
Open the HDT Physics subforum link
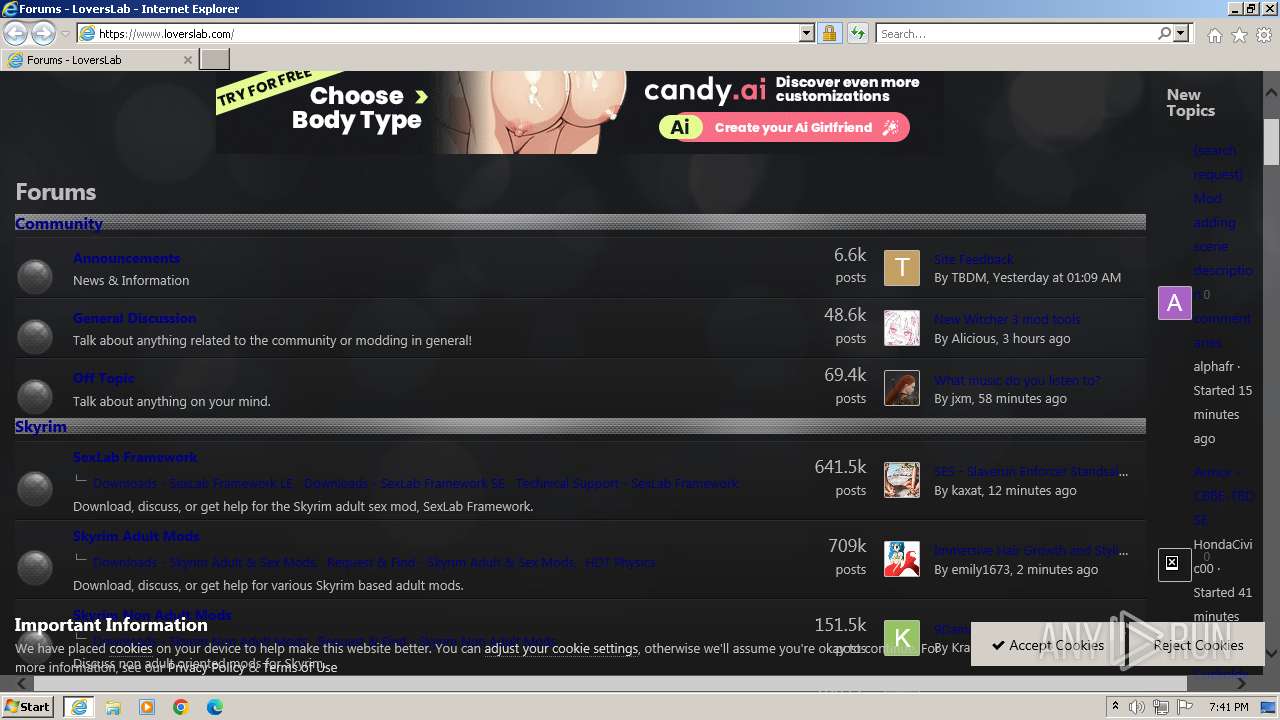coord(620,562)
